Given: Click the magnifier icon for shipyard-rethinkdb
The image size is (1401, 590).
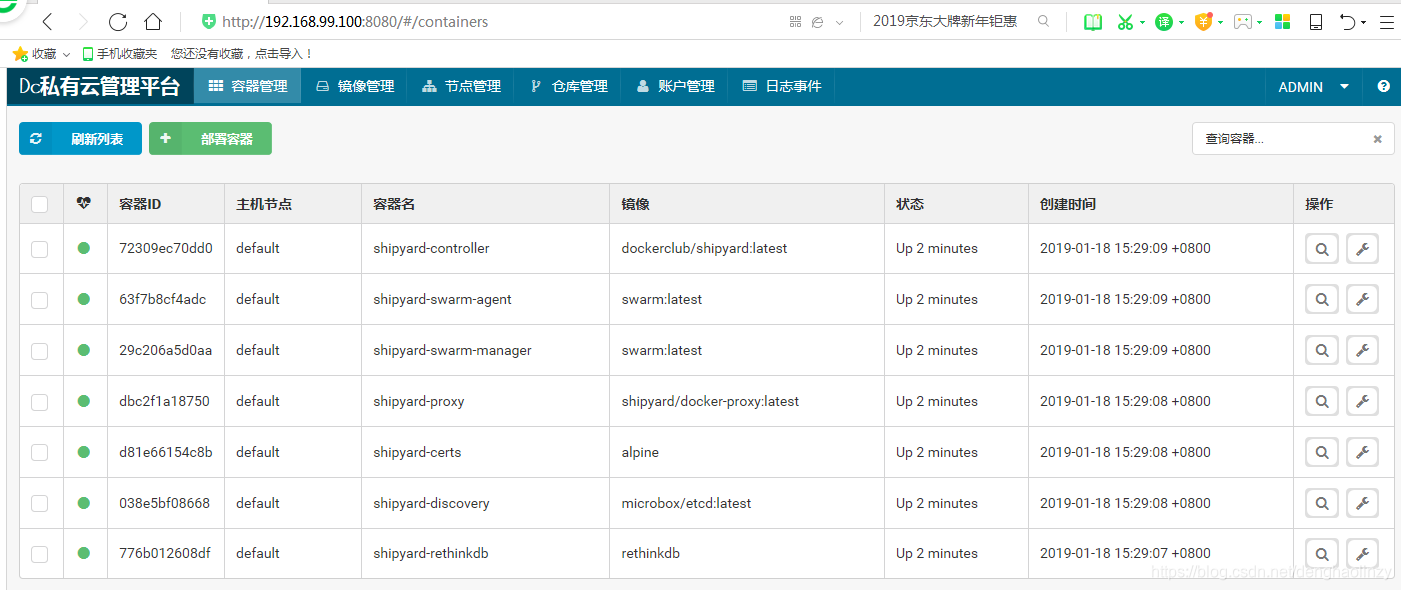Looking at the screenshot, I should (1322, 554).
